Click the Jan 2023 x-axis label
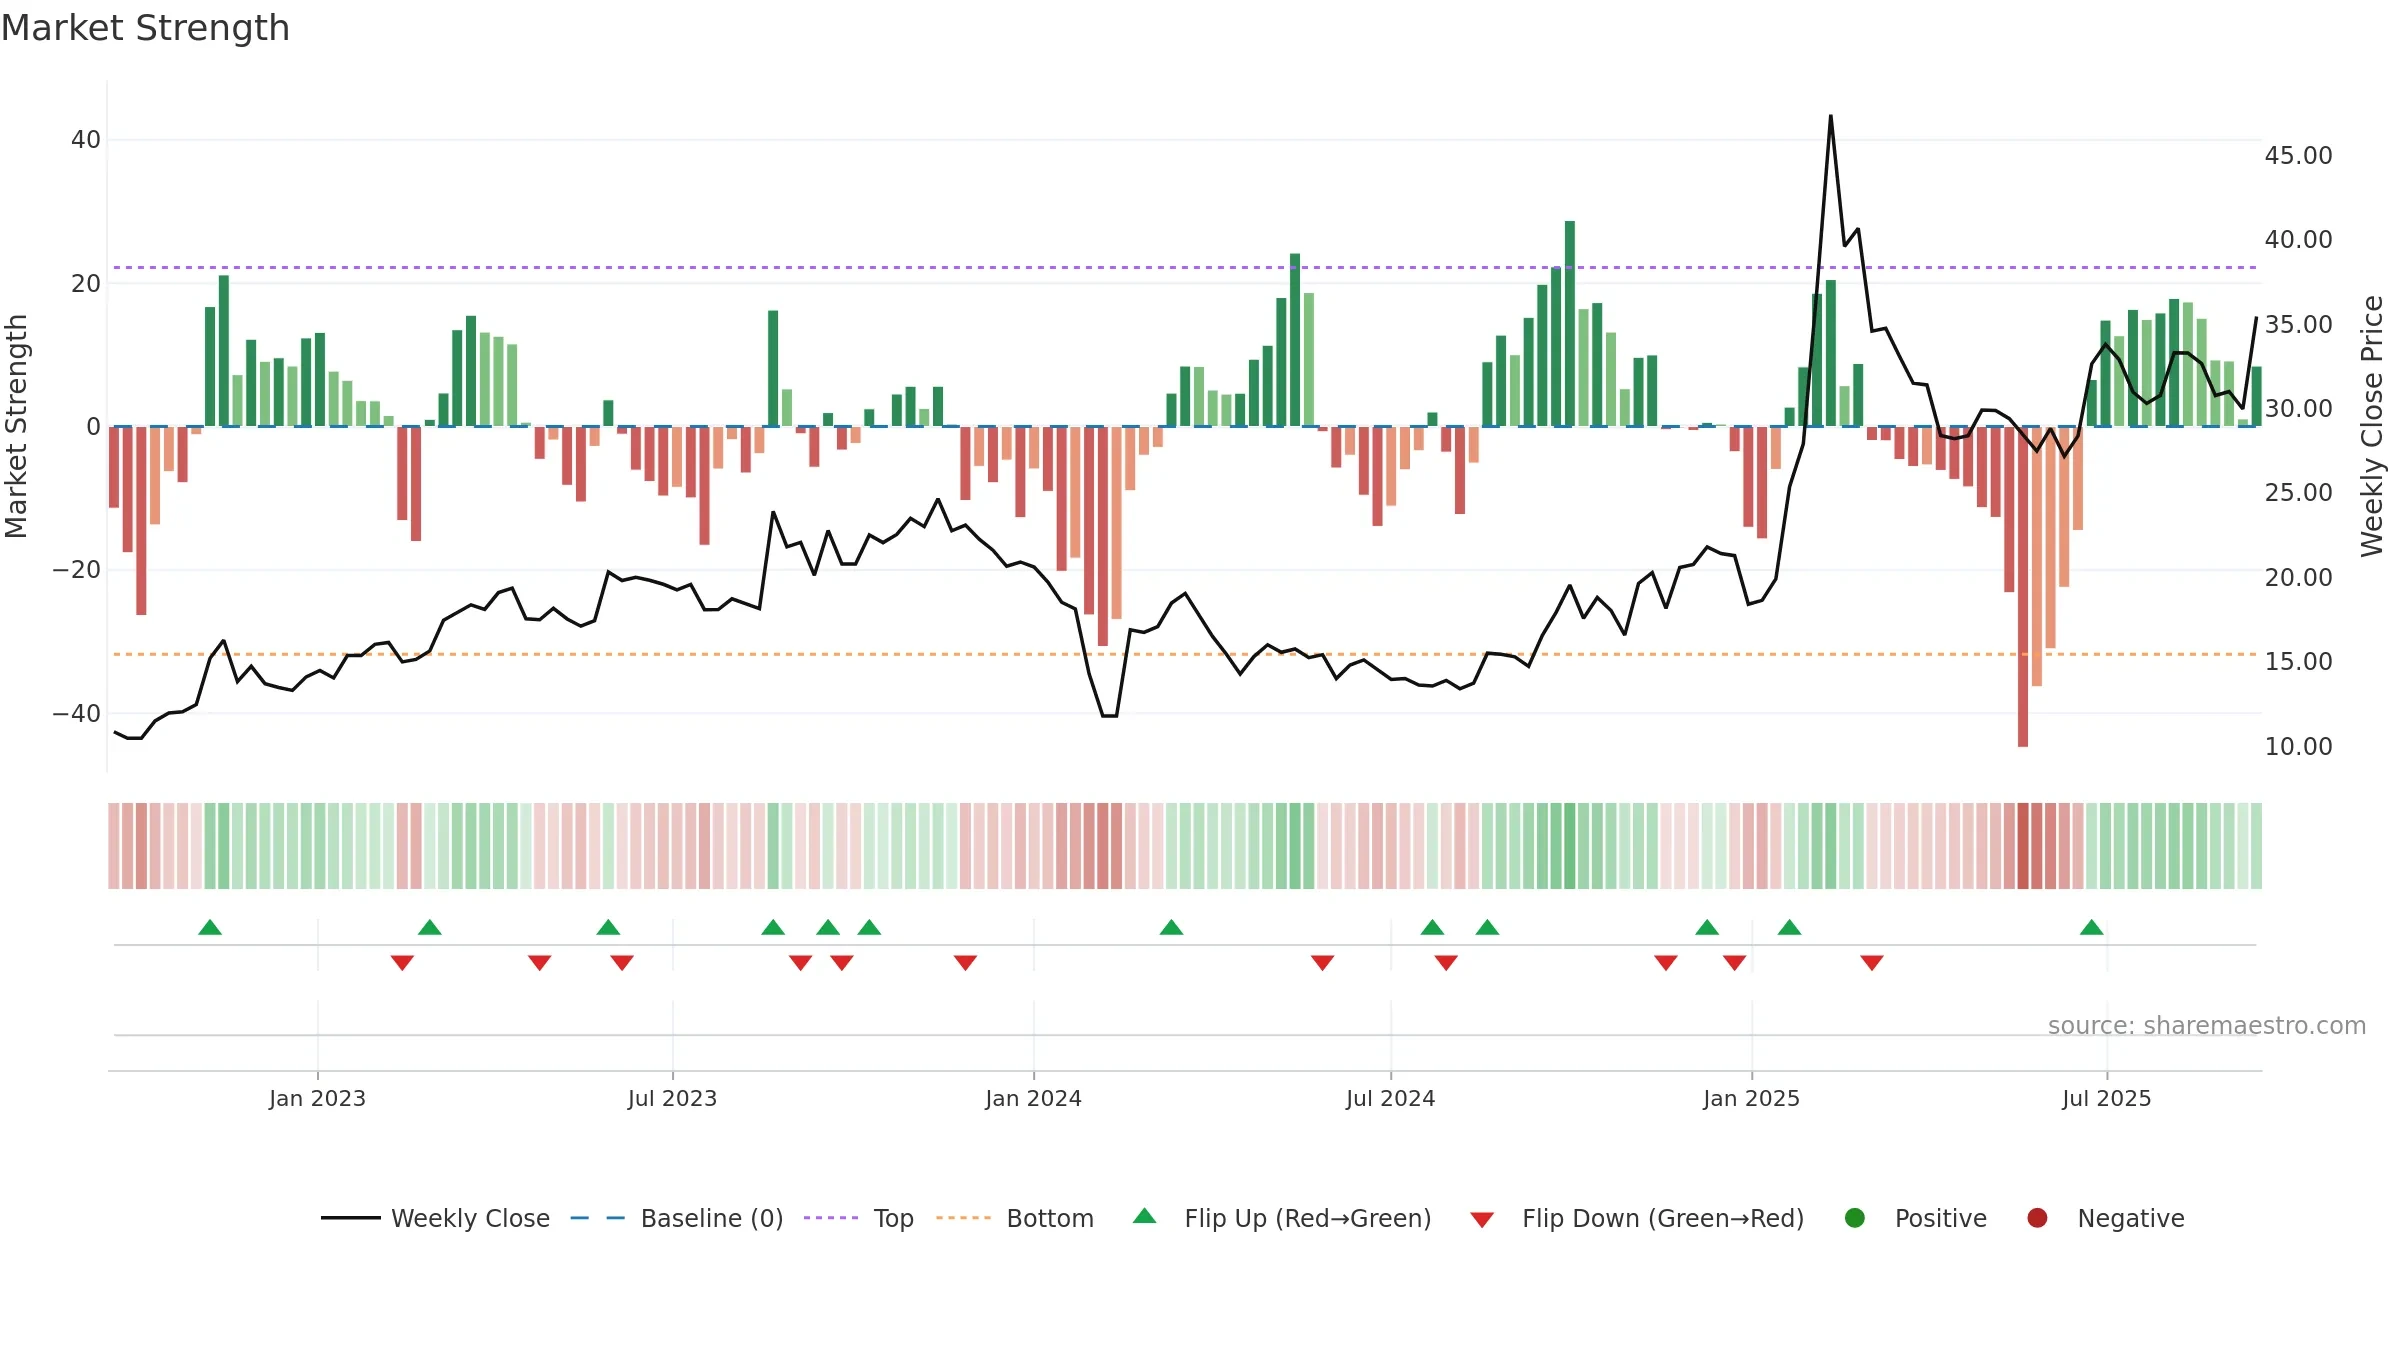This screenshot has height=1350, width=2400. point(318,1098)
